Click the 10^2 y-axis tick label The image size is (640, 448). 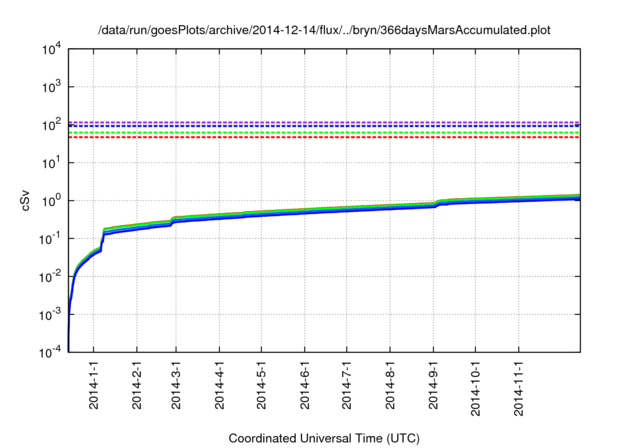[51, 125]
